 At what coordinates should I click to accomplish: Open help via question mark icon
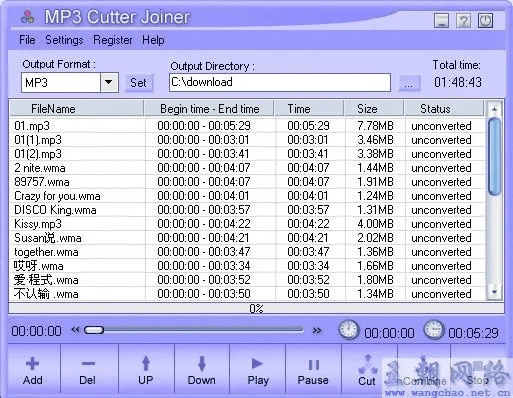[464, 21]
